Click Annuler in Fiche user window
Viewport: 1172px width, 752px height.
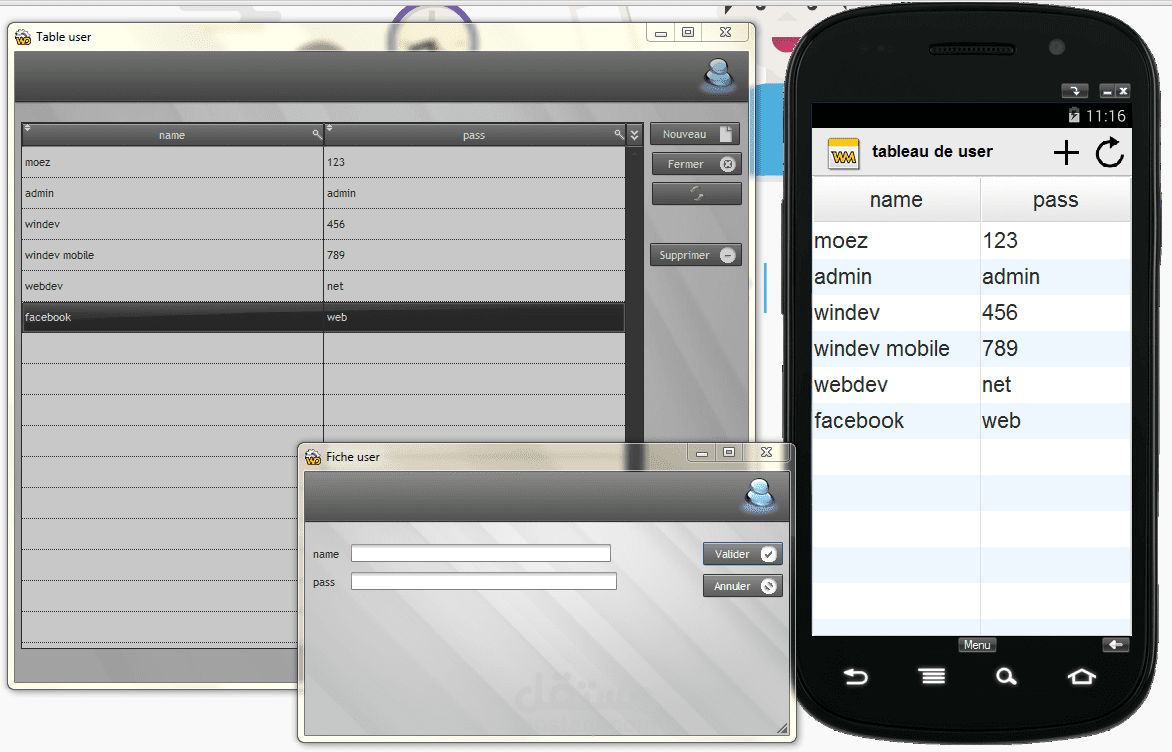(742, 586)
